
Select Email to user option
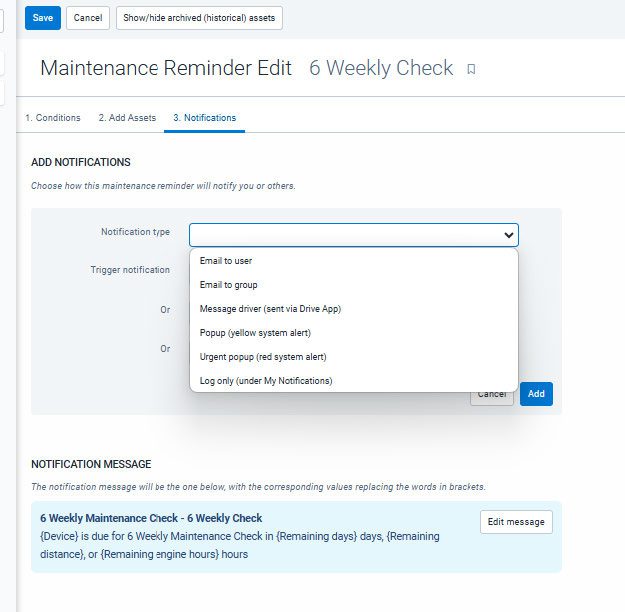226,261
